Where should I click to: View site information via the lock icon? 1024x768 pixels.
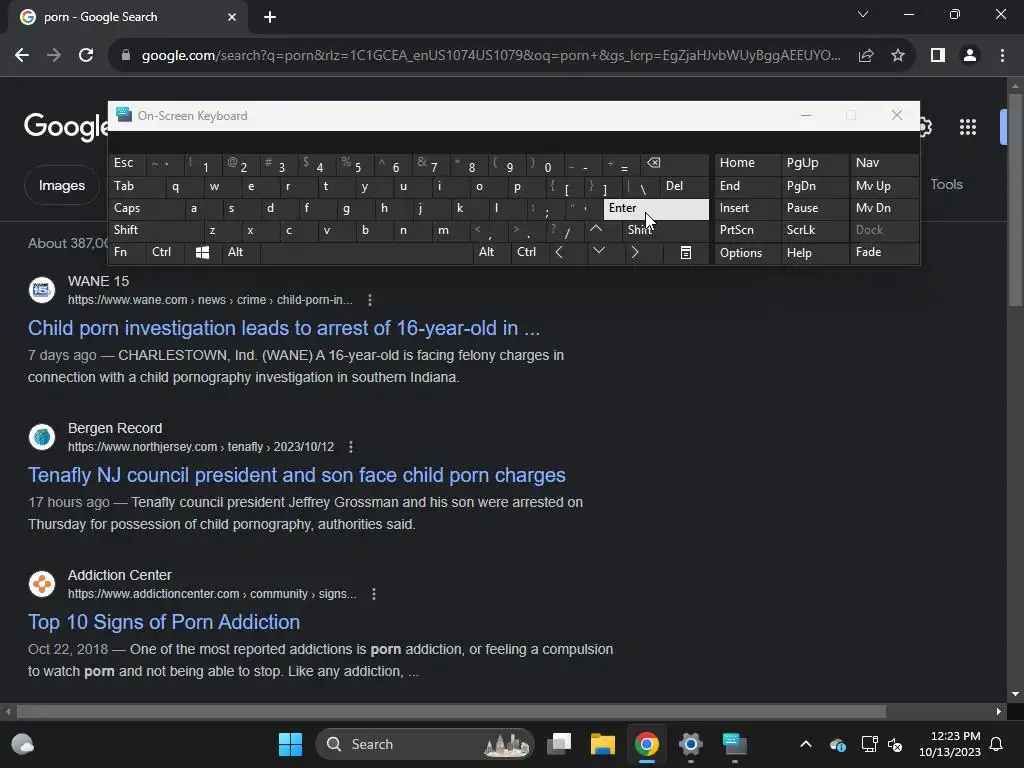tap(126, 56)
